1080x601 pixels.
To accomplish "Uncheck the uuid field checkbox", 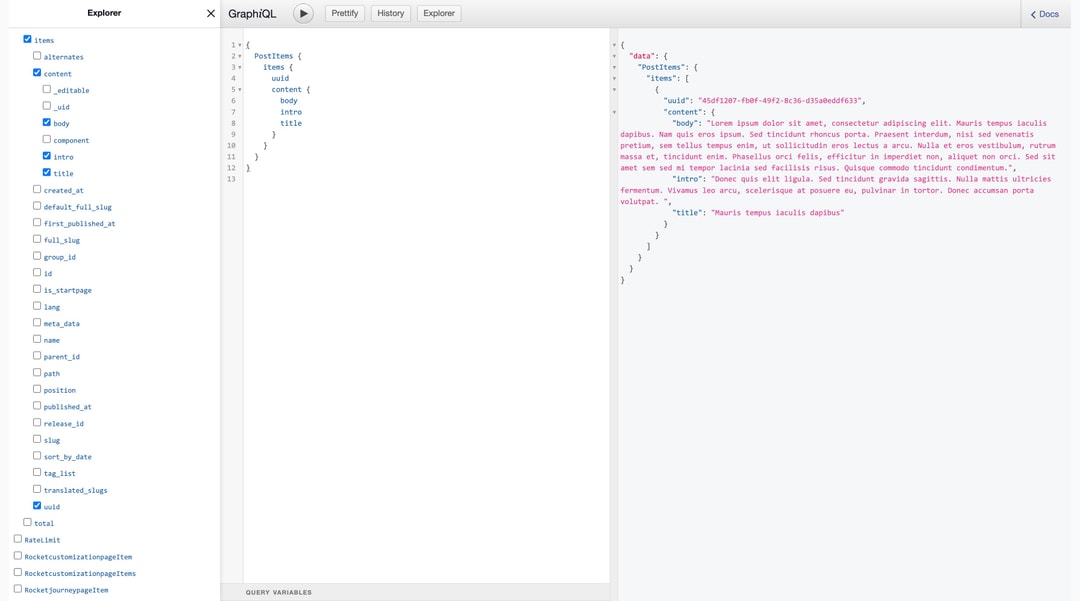I will 37,505.
